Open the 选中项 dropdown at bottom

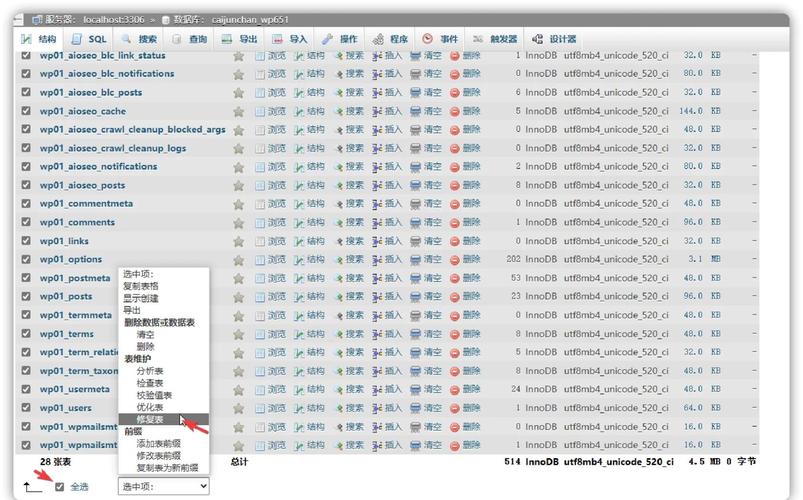click(163, 486)
